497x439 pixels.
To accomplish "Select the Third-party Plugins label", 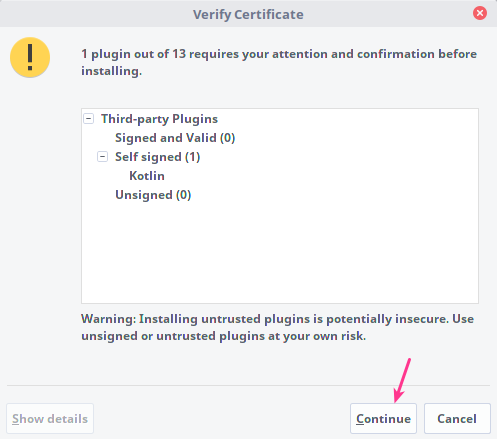I will point(159,119).
